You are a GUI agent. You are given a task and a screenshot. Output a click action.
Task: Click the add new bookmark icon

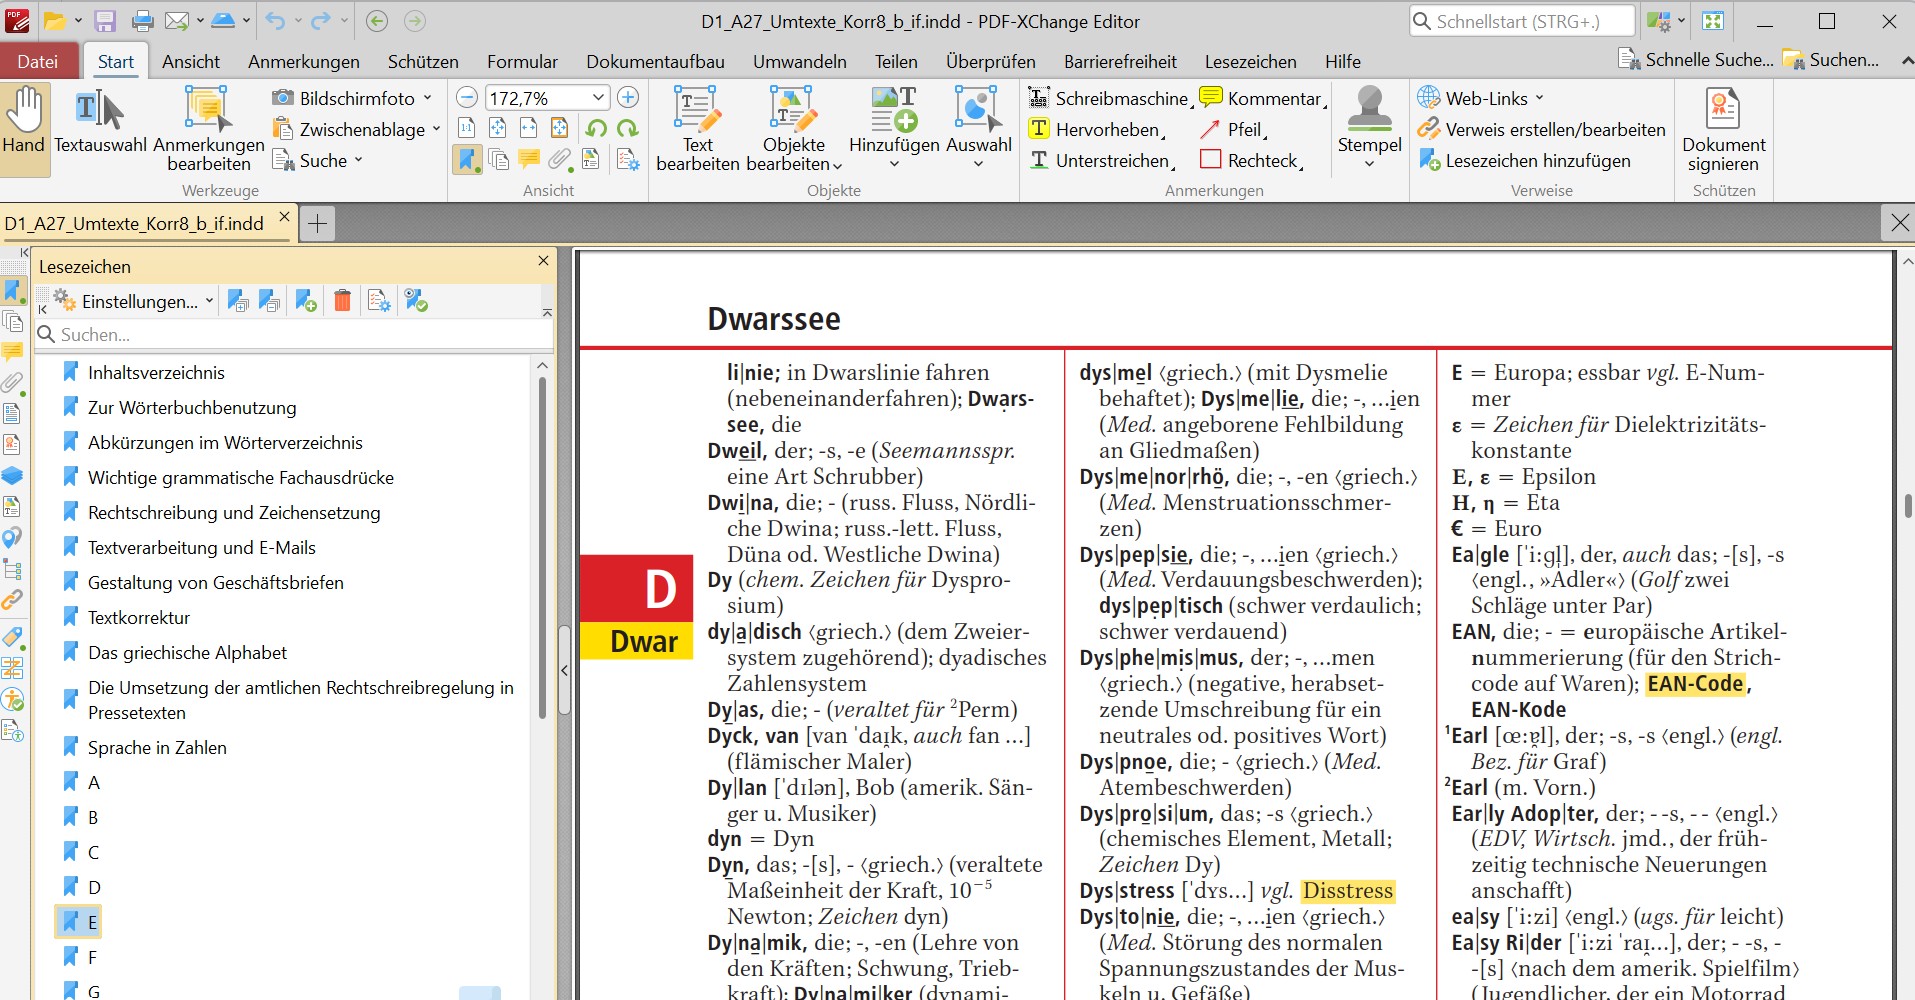pos(306,301)
